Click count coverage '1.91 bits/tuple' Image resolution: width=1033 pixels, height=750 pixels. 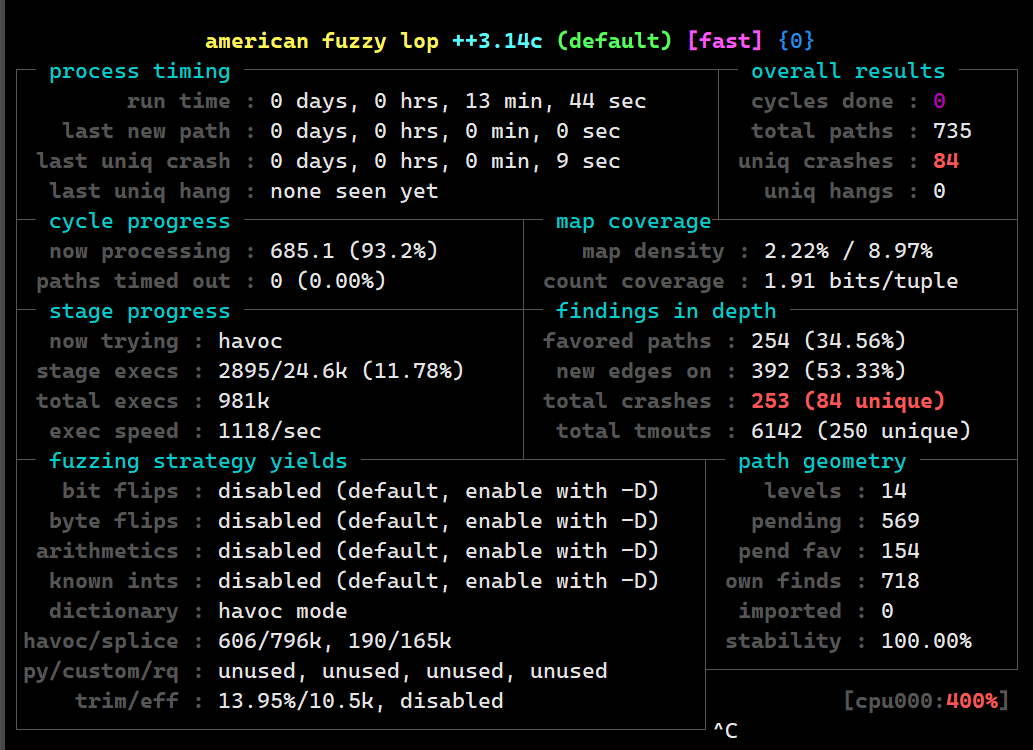[861, 281]
